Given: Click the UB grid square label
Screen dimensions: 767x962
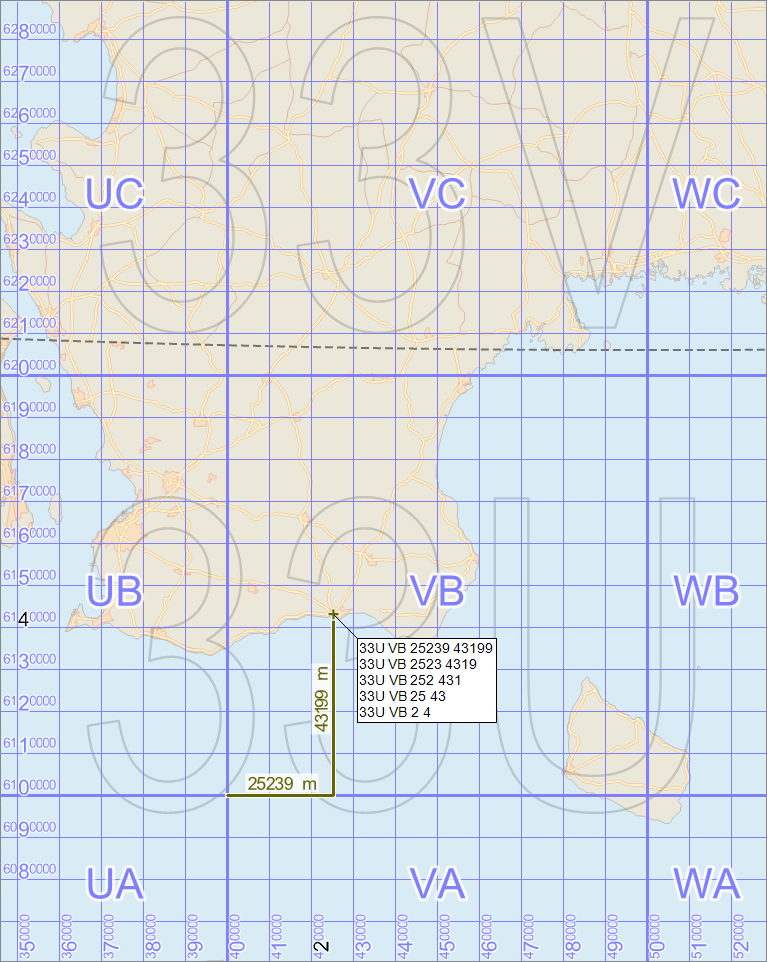Looking at the screenshot, I should point(114,591).
